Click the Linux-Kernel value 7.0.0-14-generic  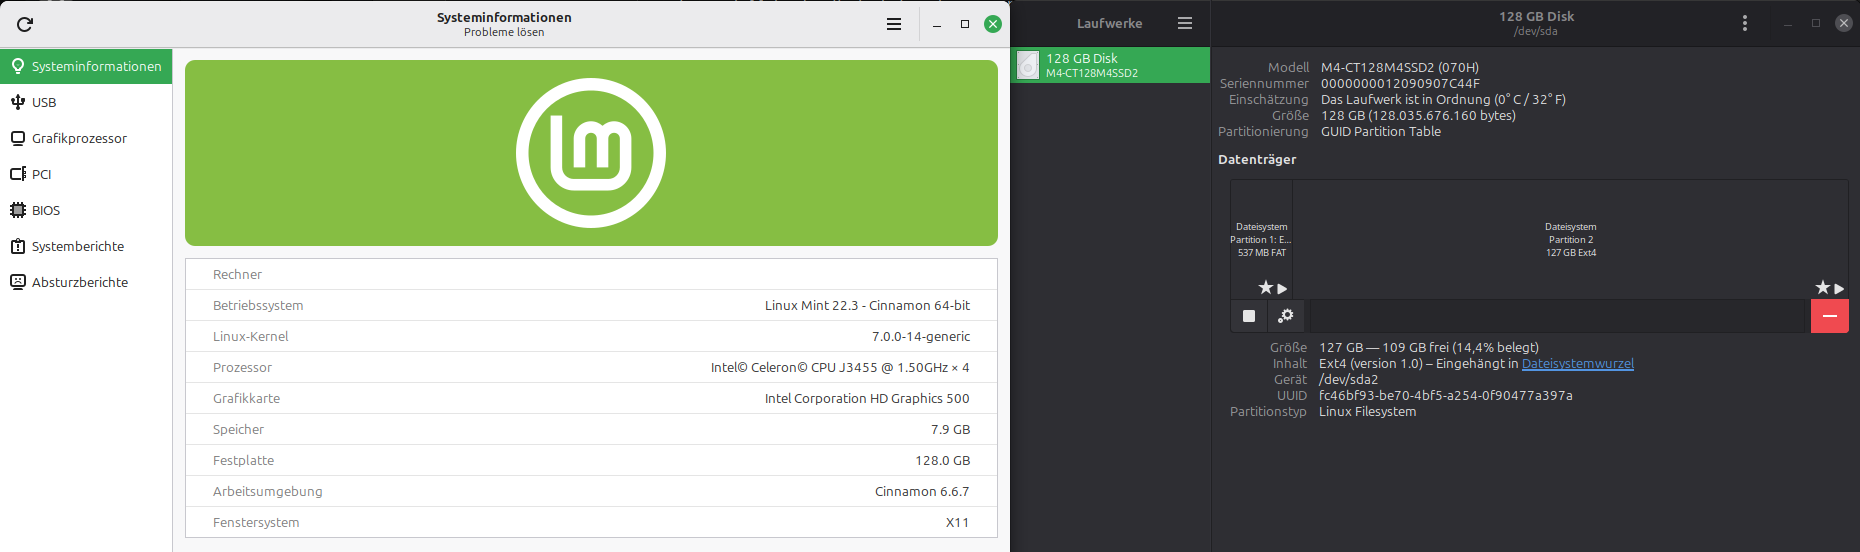tap(921, 336)
